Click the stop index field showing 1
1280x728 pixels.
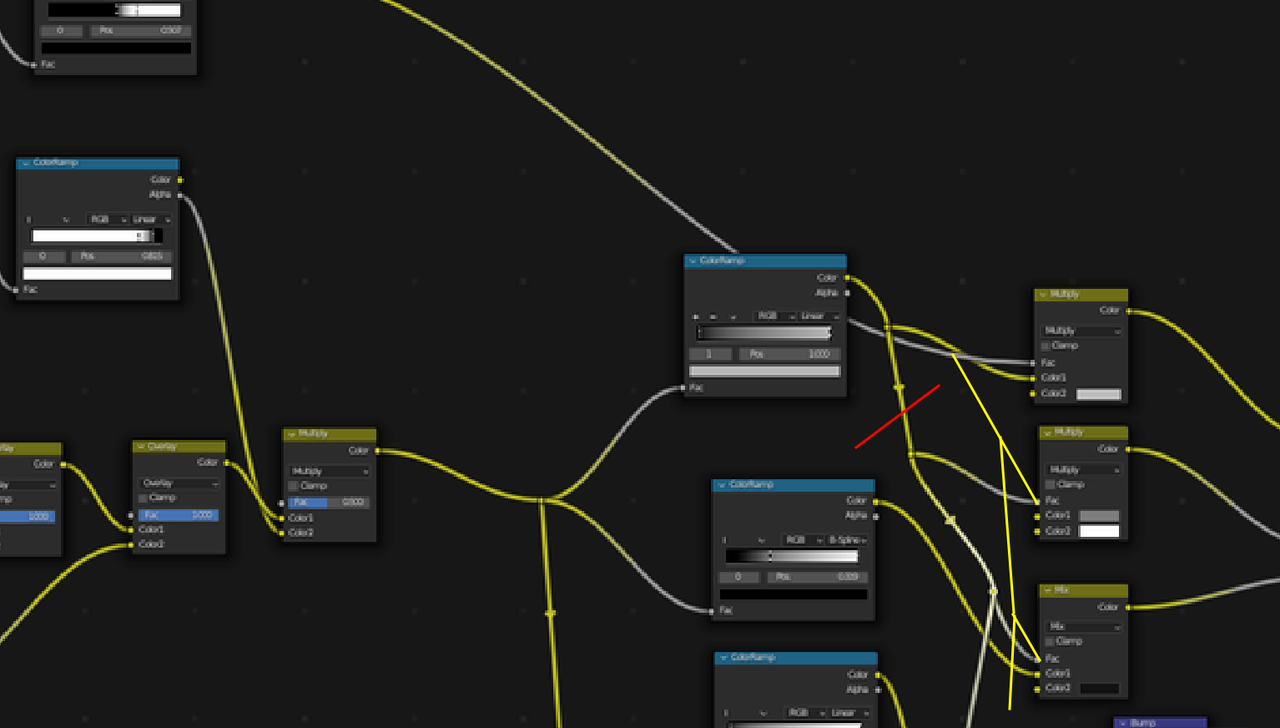click(711, 354)
